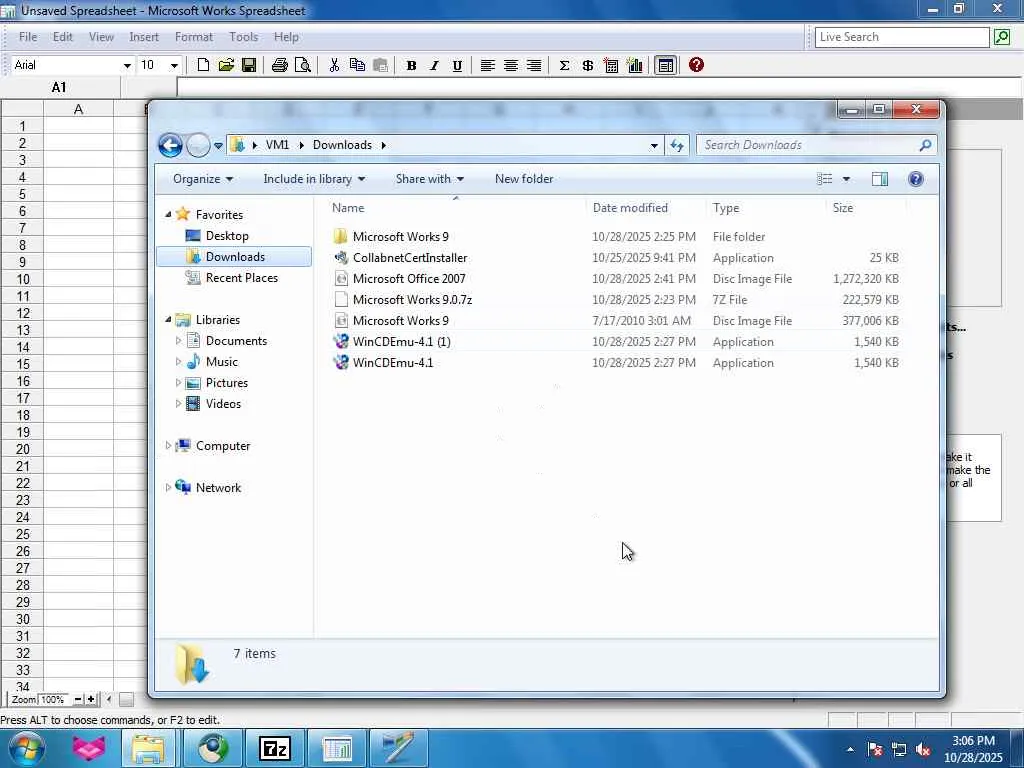The width and height of the screenshot is (1024, 768).
Task: Copy selection using the Copy icon
Action: [357, 65]
